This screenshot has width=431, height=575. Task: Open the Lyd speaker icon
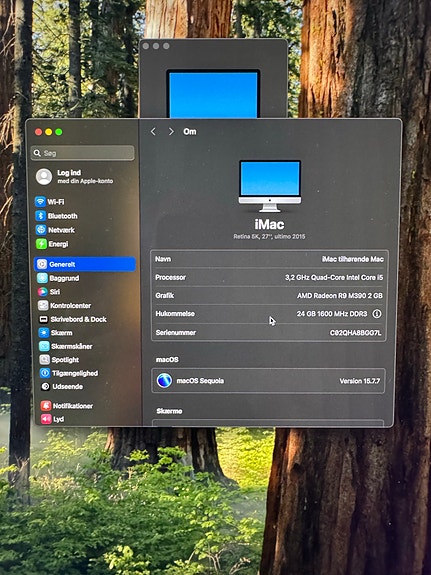pos(46,419)
